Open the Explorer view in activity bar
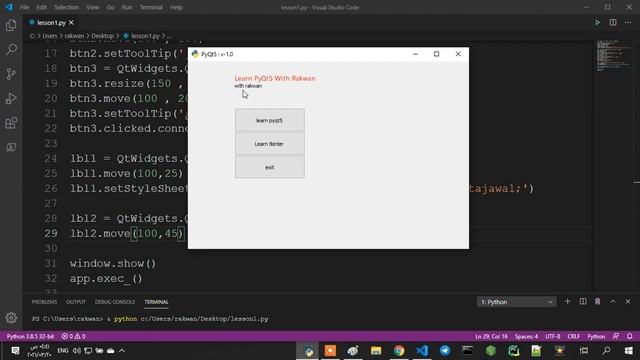Screen dimensions: 640x360 pos(11,25)
